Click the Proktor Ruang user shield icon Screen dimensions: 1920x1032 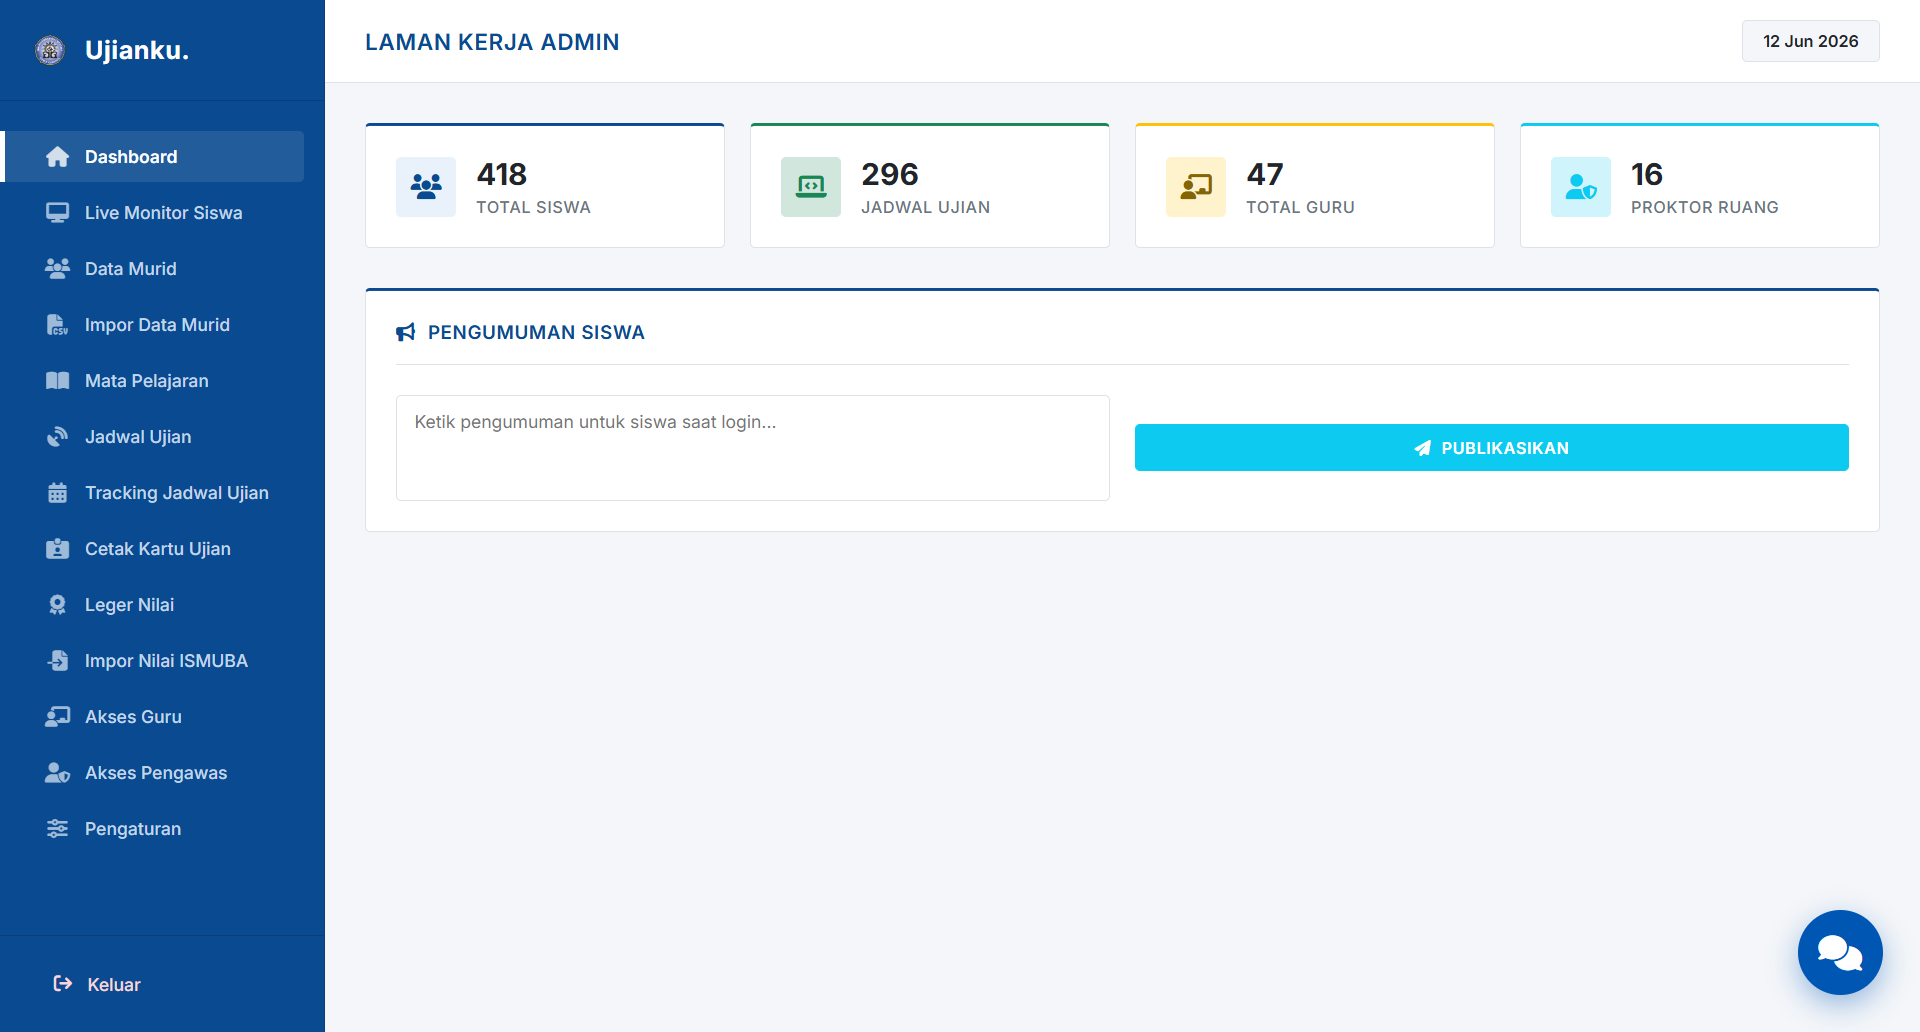pos(1581,187)
